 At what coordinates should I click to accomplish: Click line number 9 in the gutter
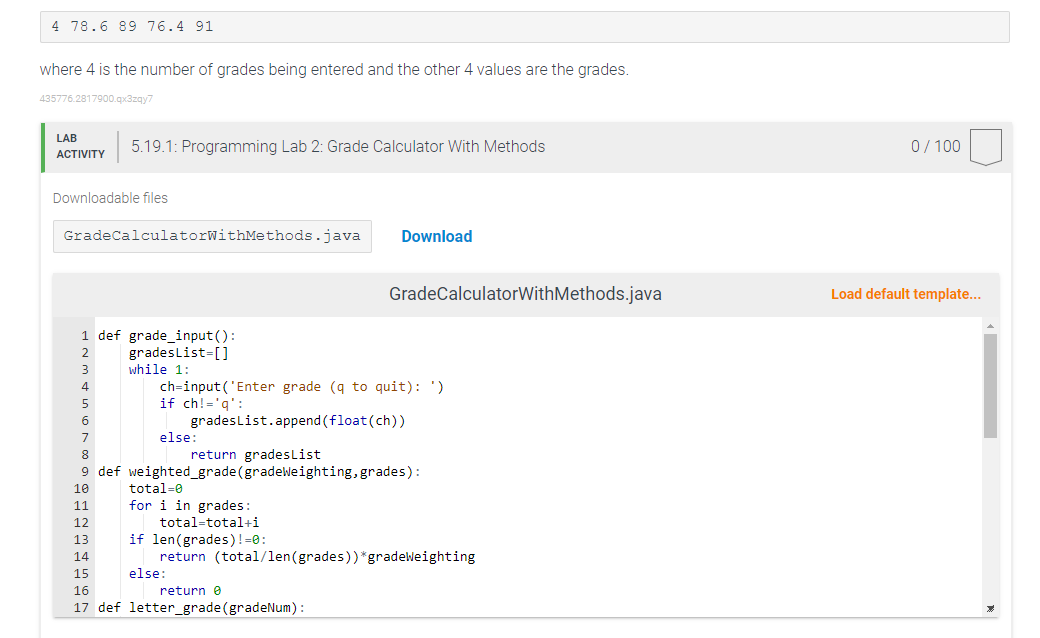tap(83, 471)
